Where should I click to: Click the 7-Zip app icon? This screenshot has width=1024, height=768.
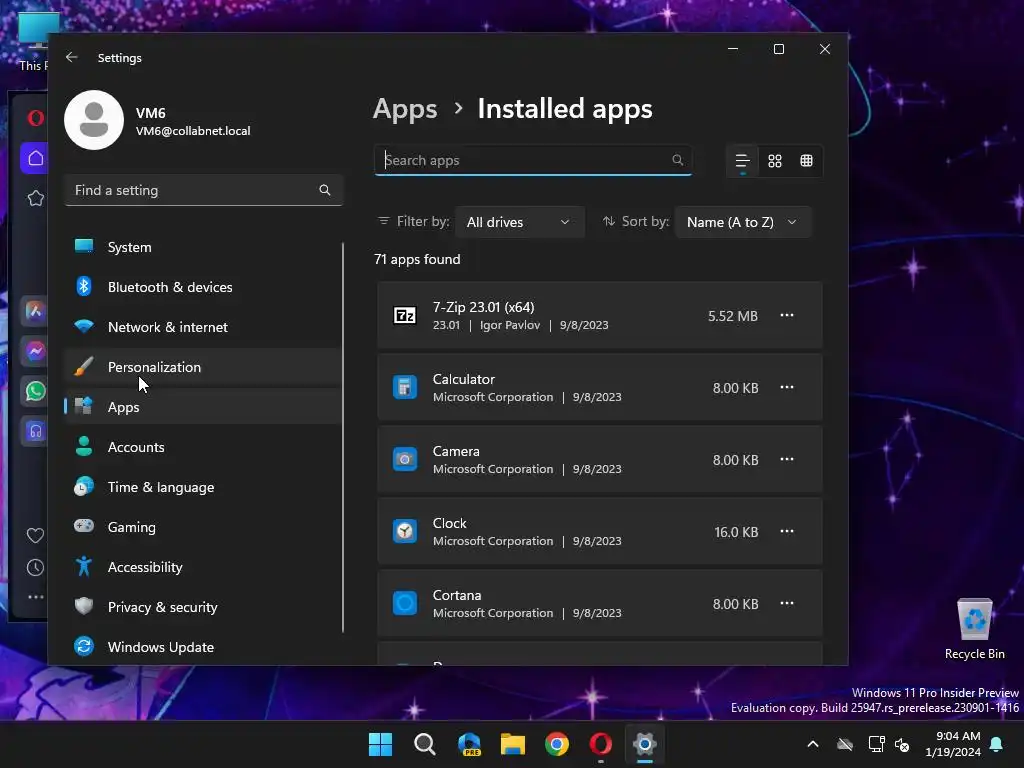point(405,315)
